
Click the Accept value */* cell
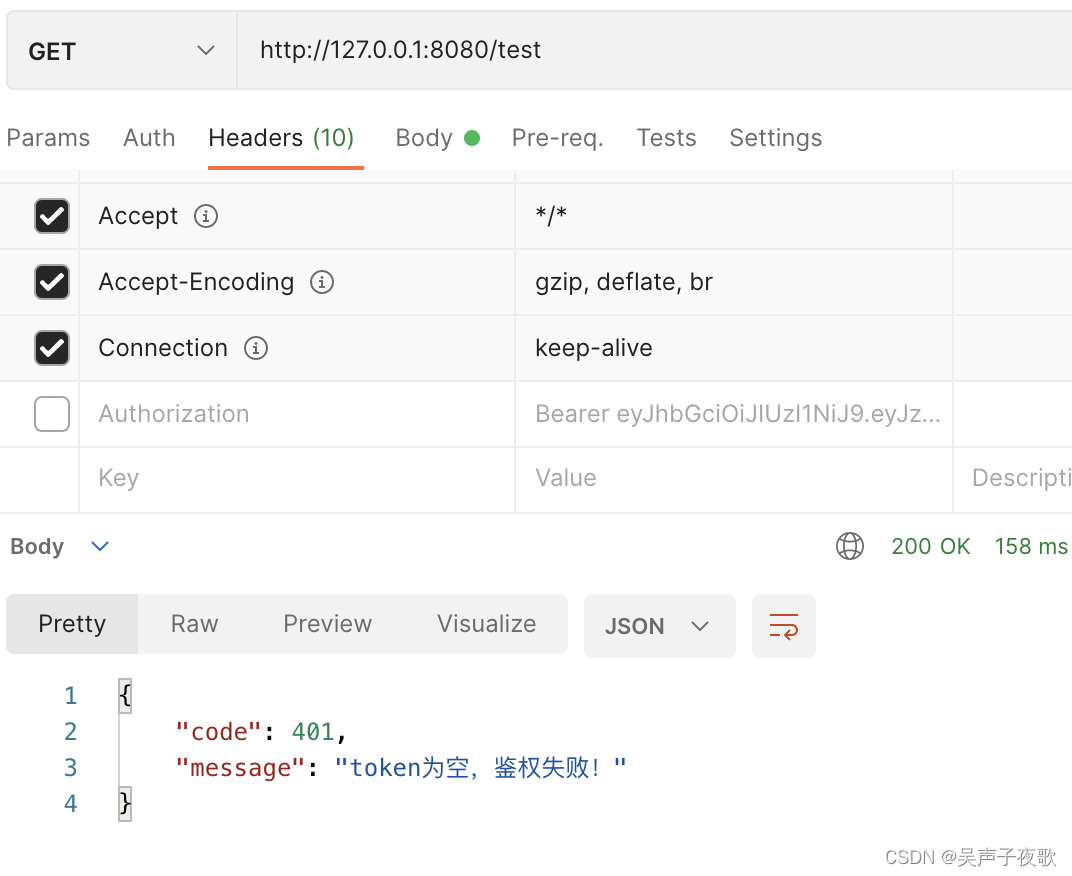click(x=734, y=216)
